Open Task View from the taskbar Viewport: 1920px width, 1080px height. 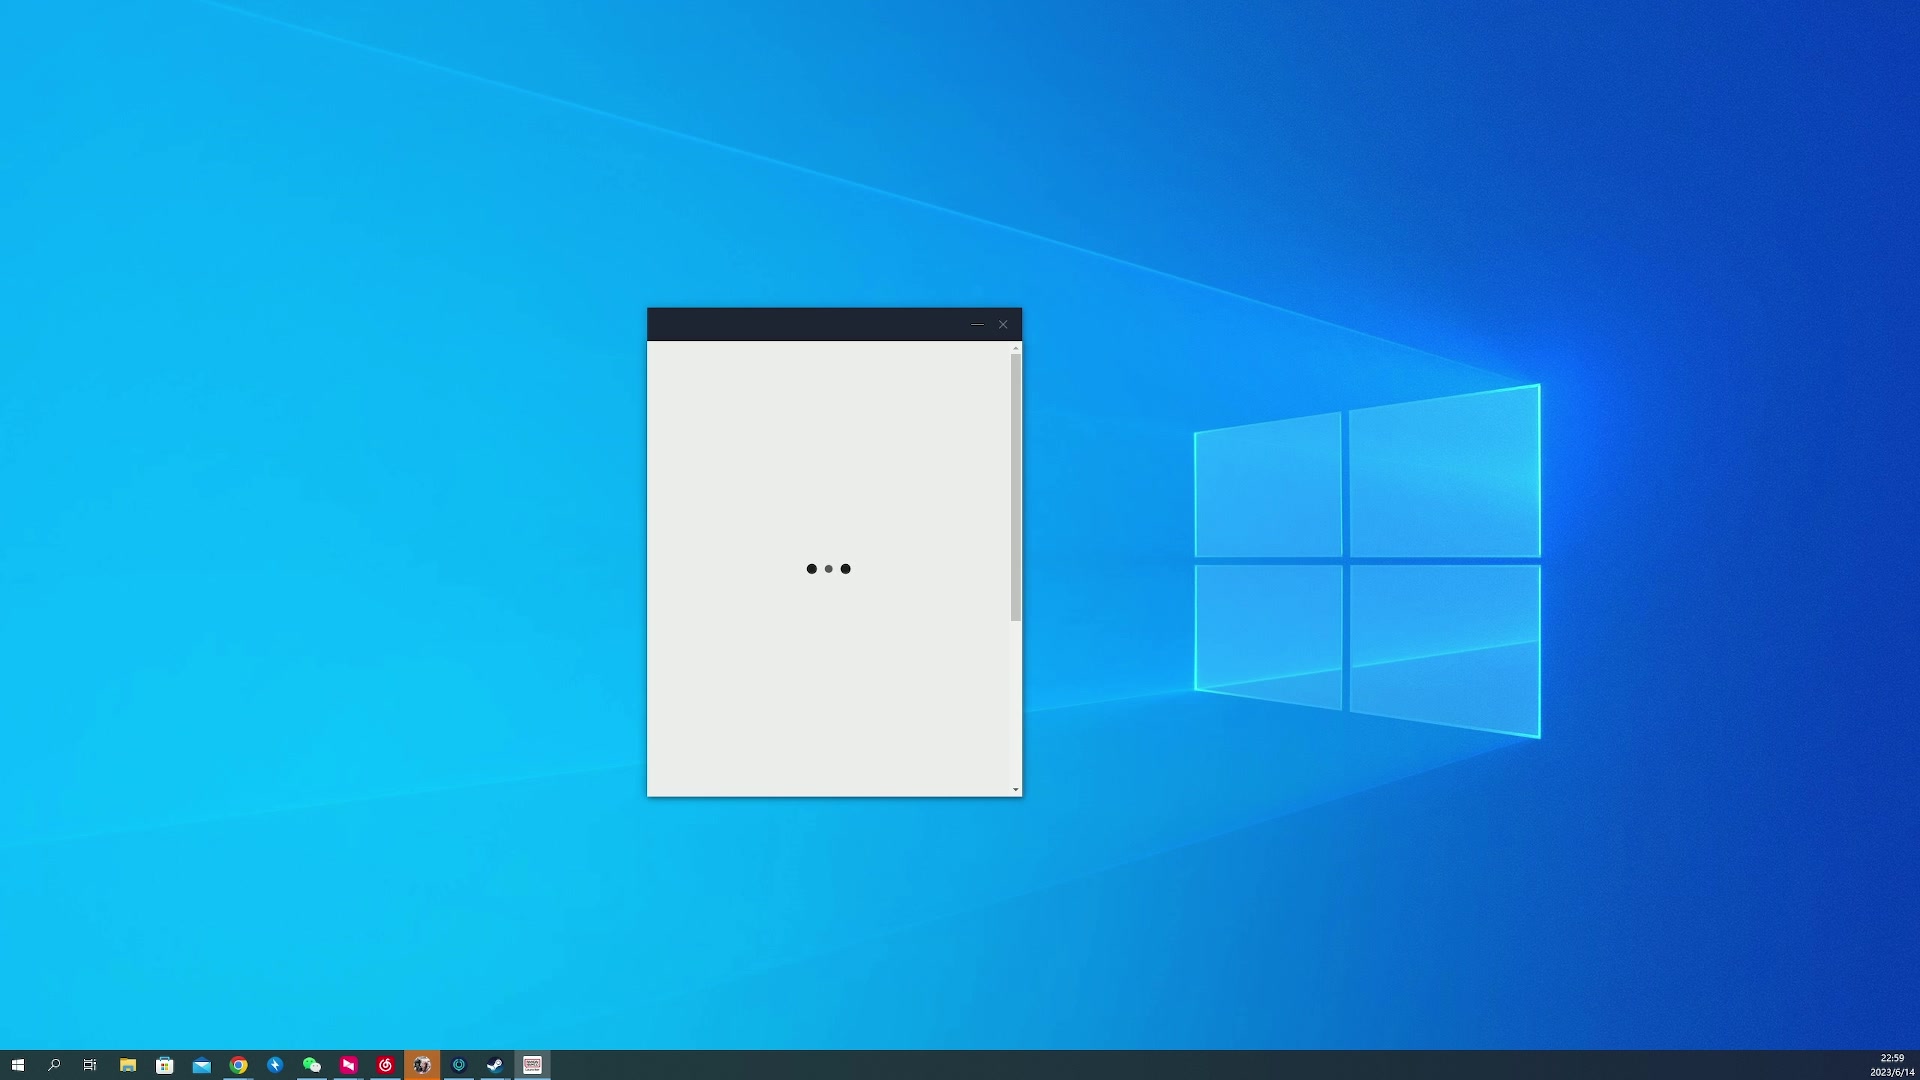(x=90, y=1065)
